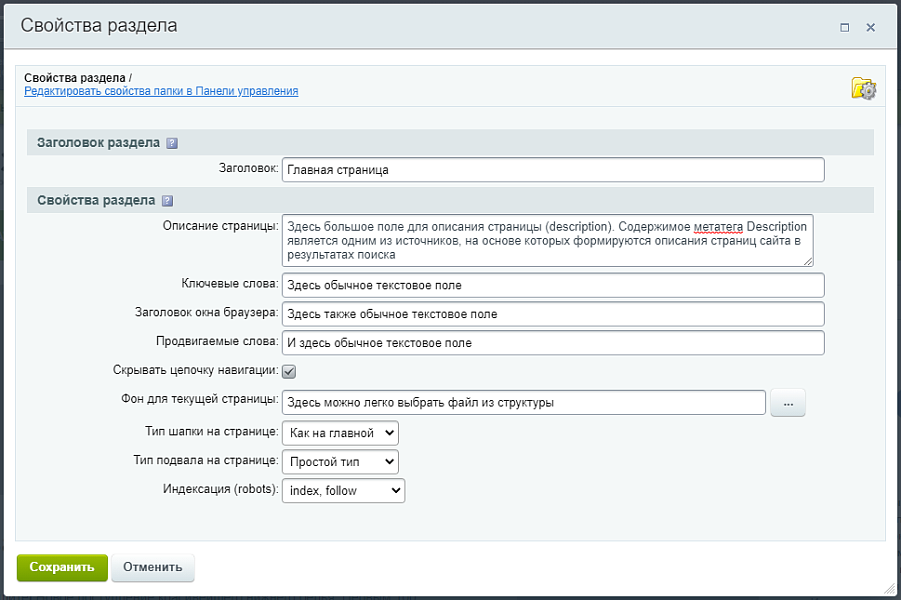Click the Ключевые слова text field
901x600 pixels.
(553, 285)
